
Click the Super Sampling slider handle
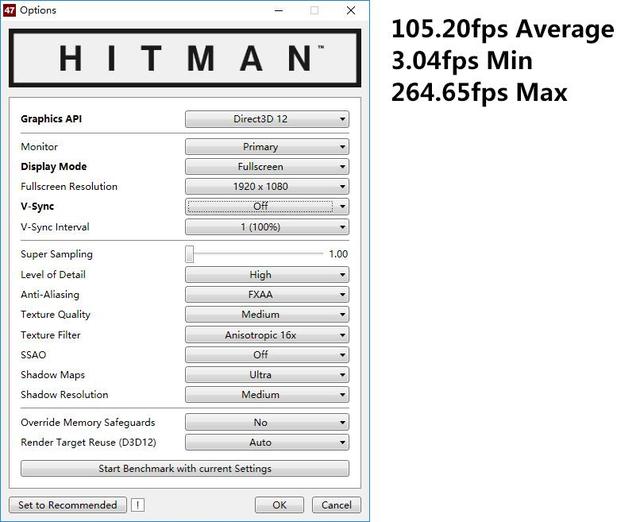coord(189,254)
